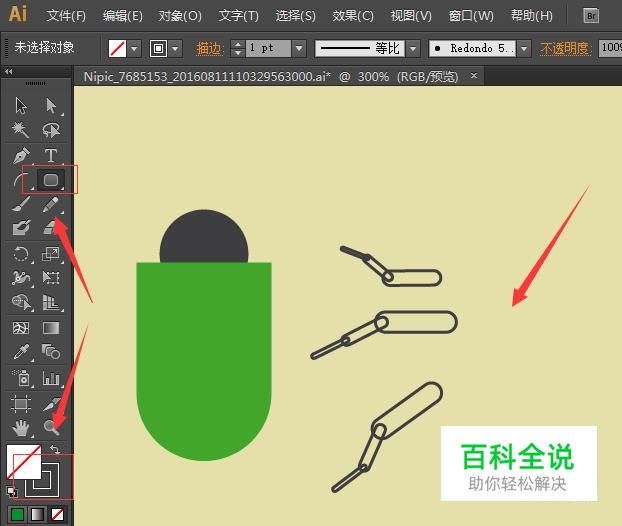This screenshot has height=526, width=622.
Task: Select the Slice tool
Action: pos(51,403)
